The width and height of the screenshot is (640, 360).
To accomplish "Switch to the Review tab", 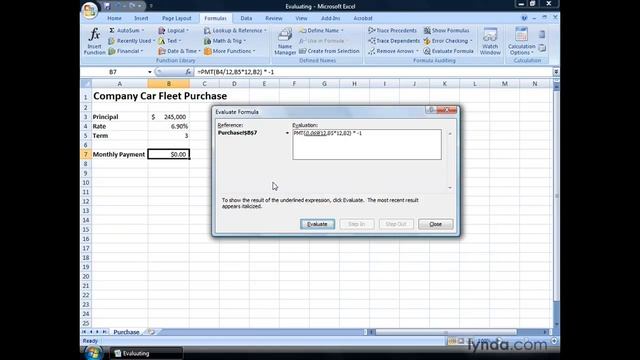I will pos(273,18).
